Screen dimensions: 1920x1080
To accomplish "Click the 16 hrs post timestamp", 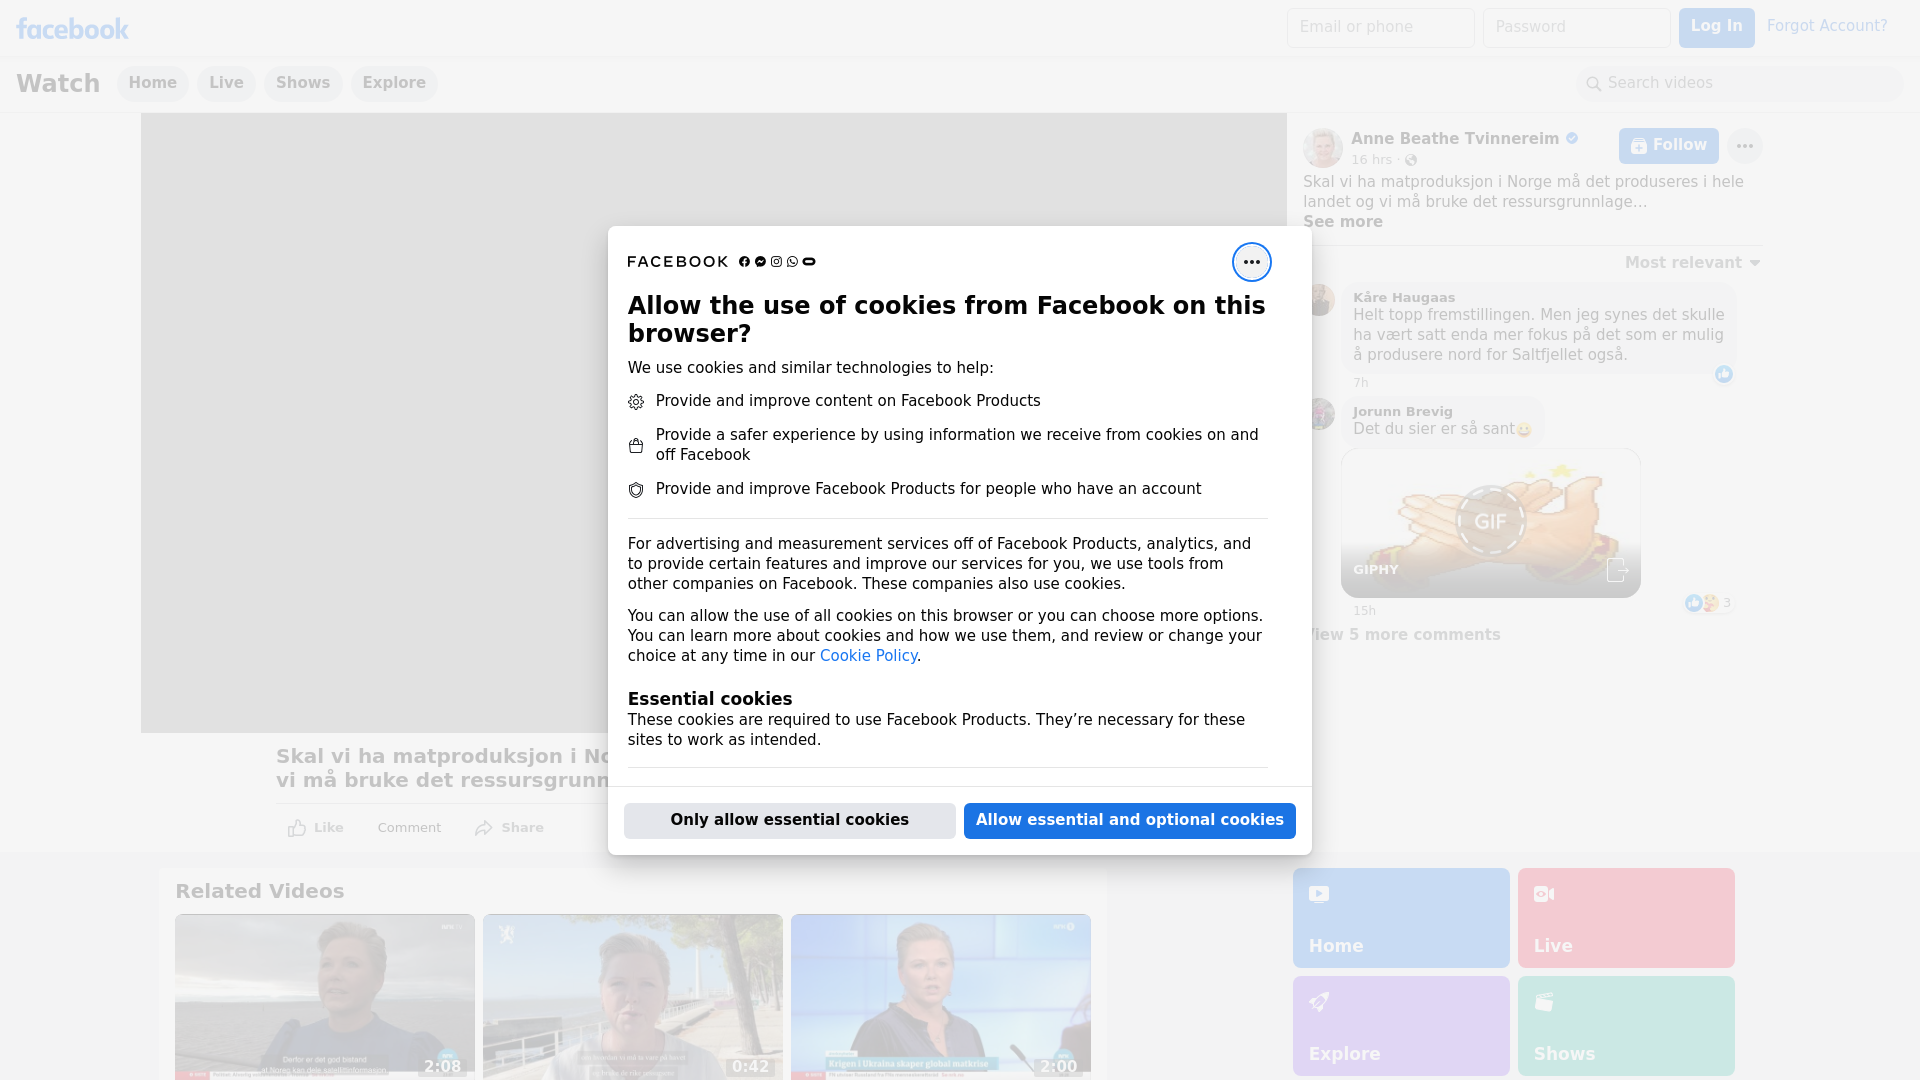I will [x=1371, y=160].
